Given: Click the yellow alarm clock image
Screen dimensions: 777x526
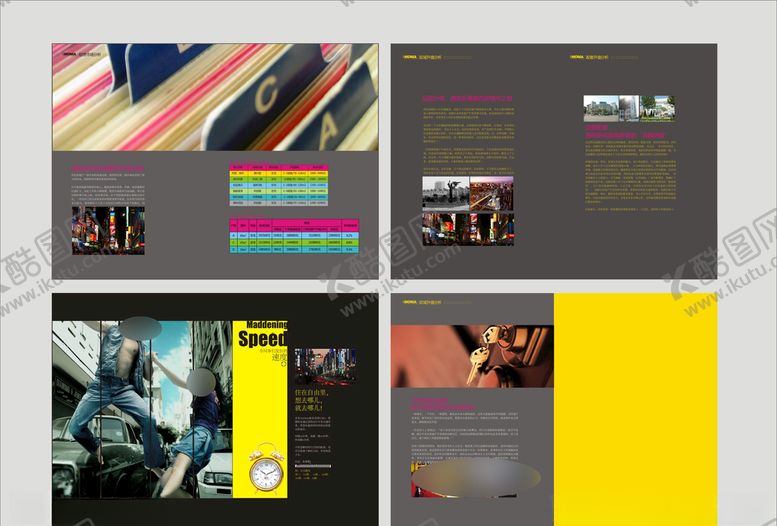Looking at the screenshot, I should pyautogui.click(x=266, y=469).
